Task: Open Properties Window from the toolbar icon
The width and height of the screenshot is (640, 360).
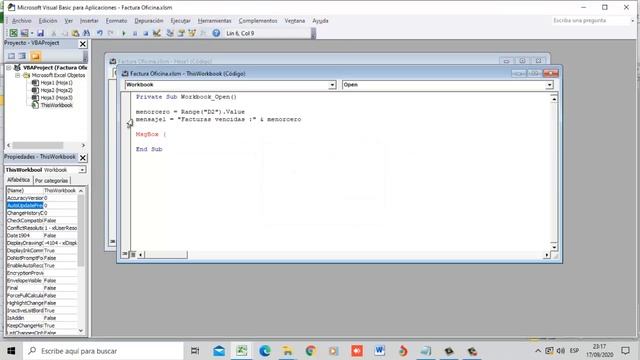Action: coord(181,33)
